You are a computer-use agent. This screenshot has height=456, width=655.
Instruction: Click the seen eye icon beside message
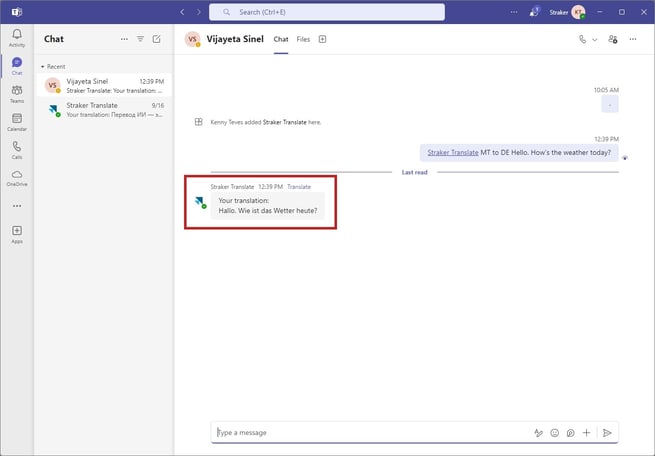pos(625,158)
